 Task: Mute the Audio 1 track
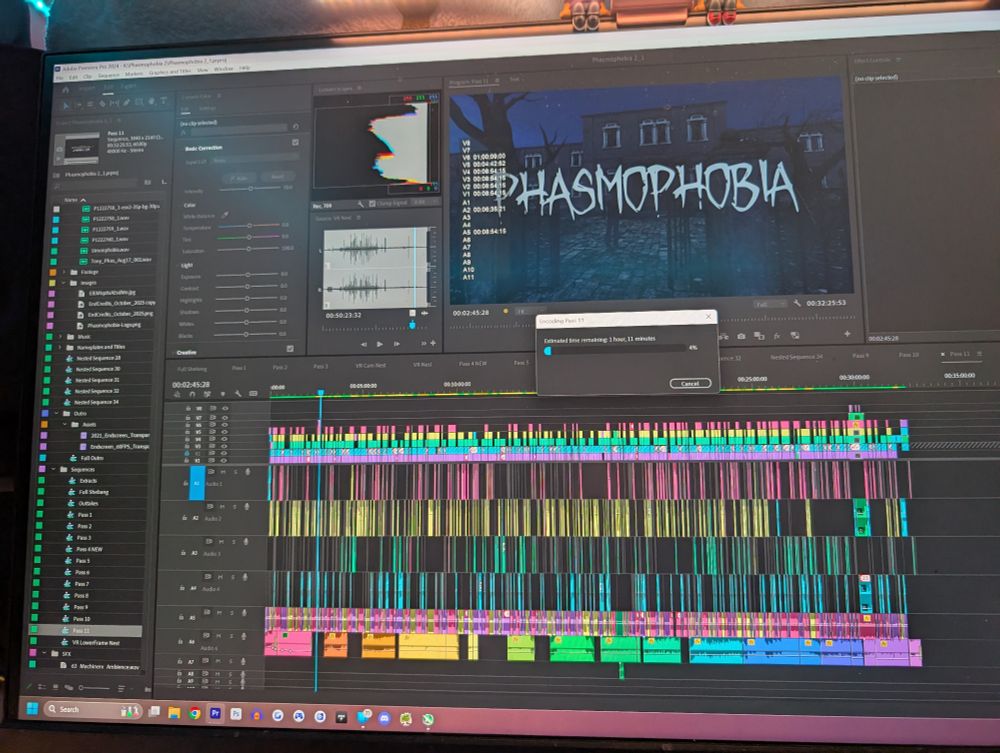pyautogui.click(x=223, y=472)
